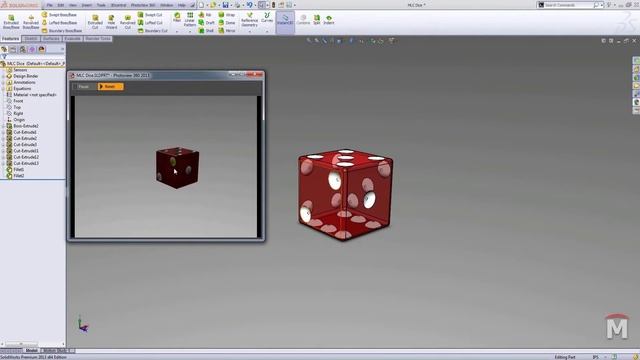
Task: Select the Rib tool
Action: (x=205, y=15)
